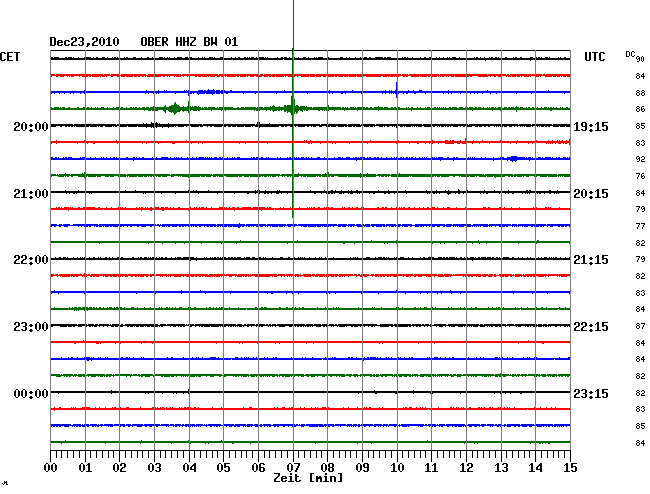Click minute tick label 15
Image resolution: width=650 pixels, height=494 pixels.
[x=570, y=467]
